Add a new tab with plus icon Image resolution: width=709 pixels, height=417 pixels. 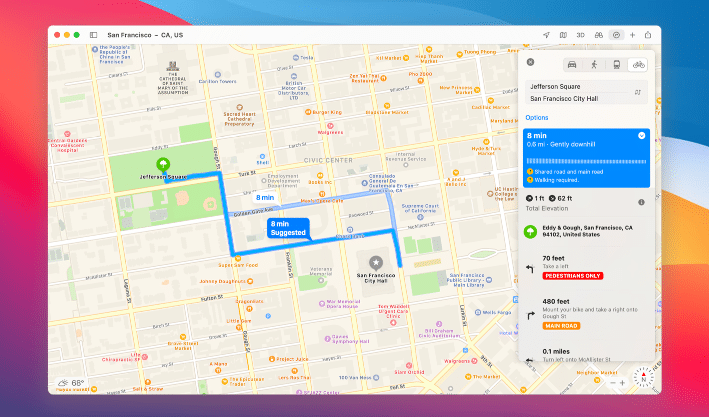click(x=632, y=34)
